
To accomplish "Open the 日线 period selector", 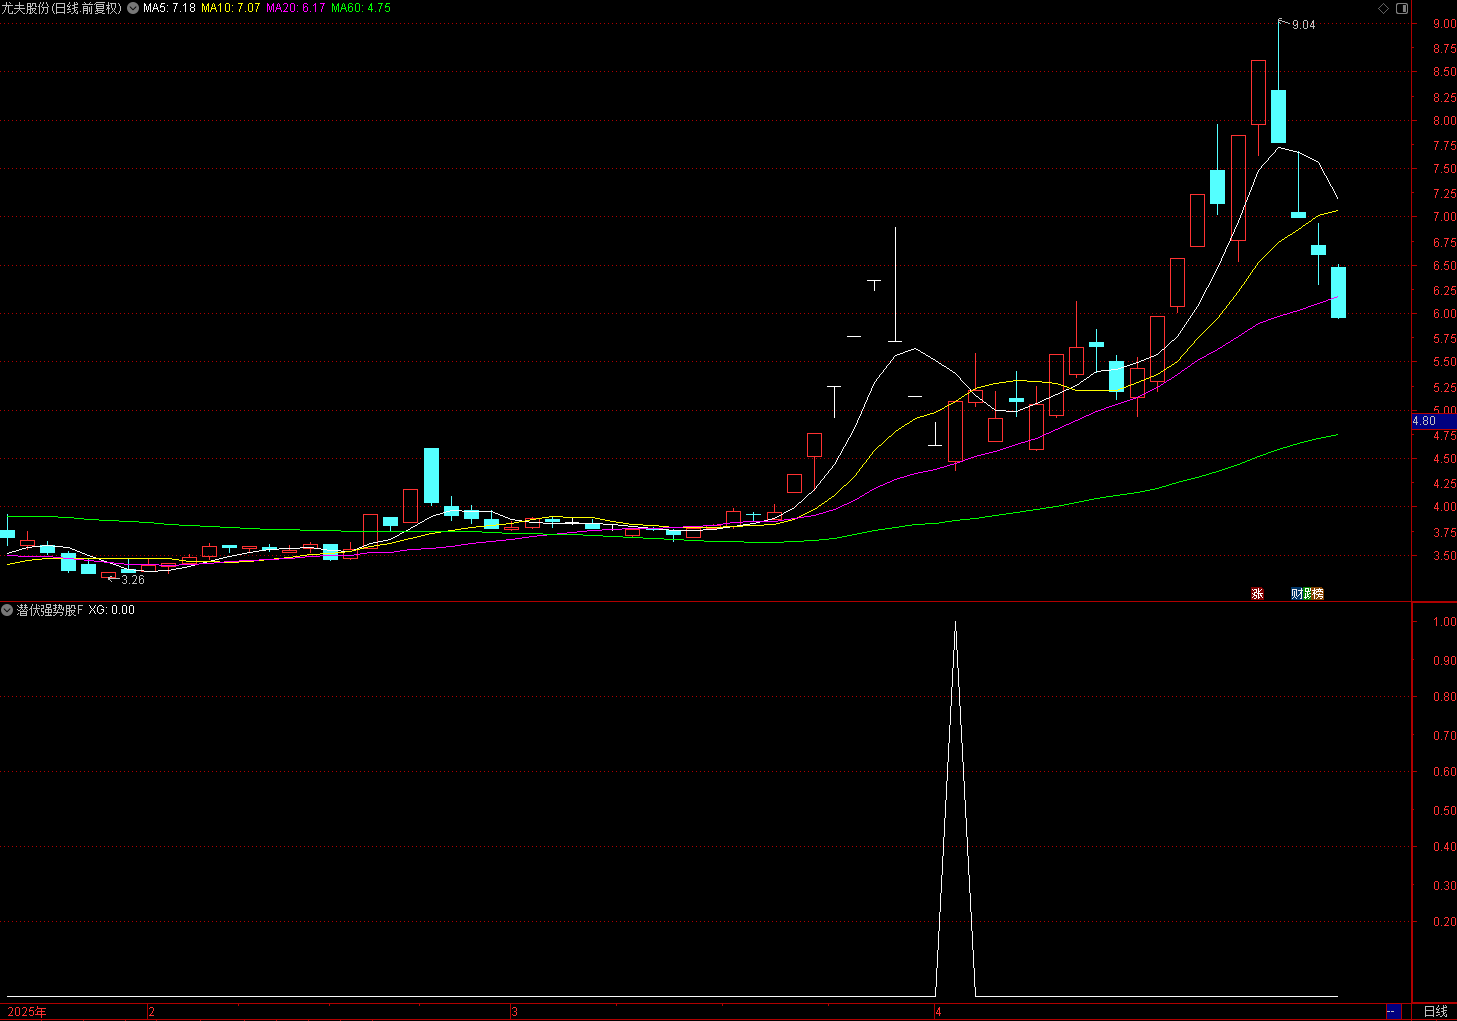I will pyautogui.click(x=1435, y=1011).
